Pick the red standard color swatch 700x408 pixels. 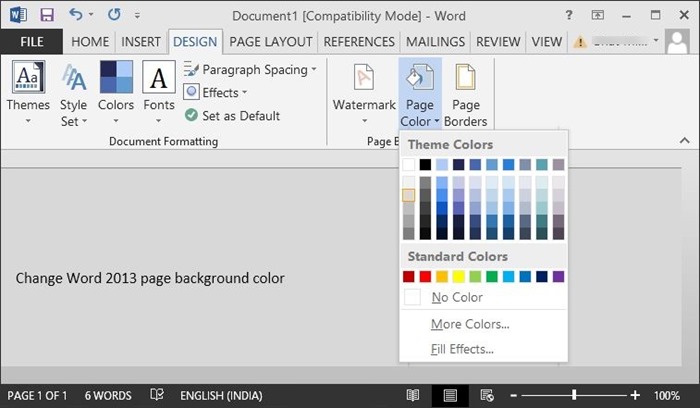[x=426, y=276]
